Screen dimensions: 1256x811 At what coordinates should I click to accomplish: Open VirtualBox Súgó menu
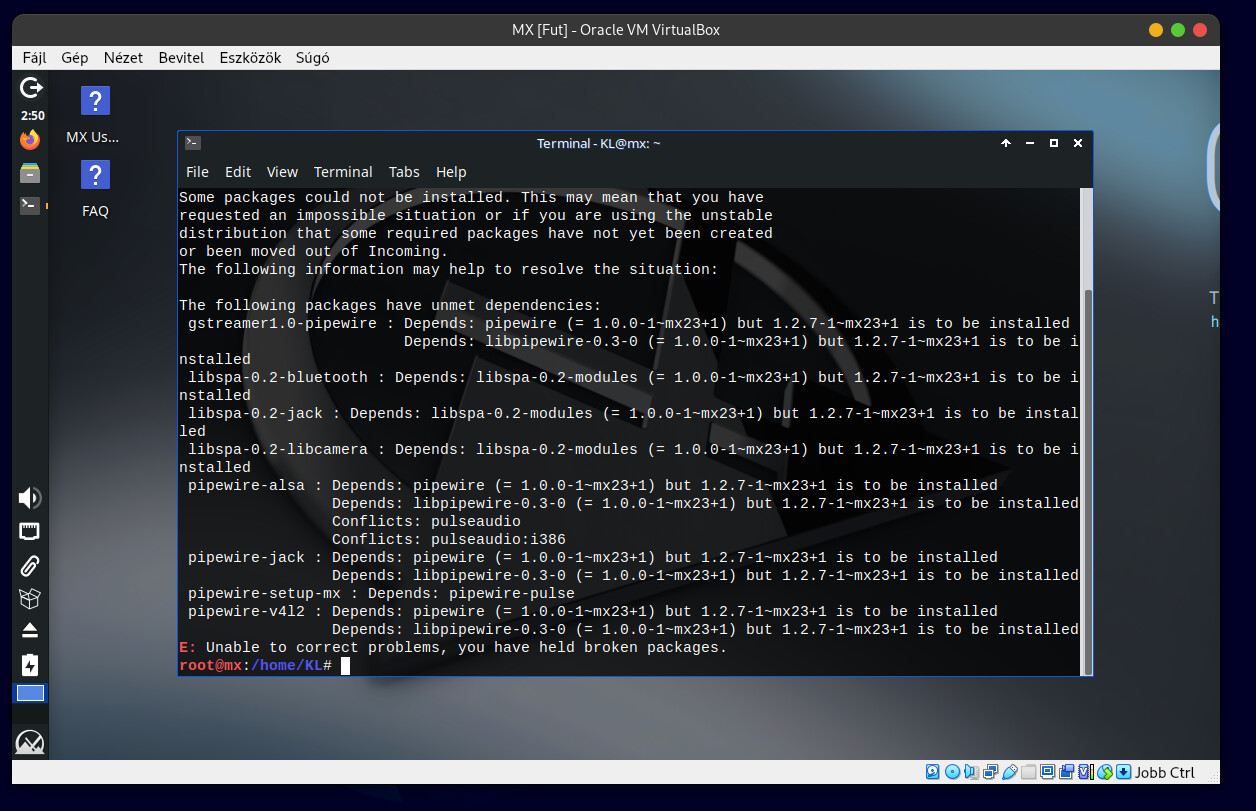click(312, 58)
